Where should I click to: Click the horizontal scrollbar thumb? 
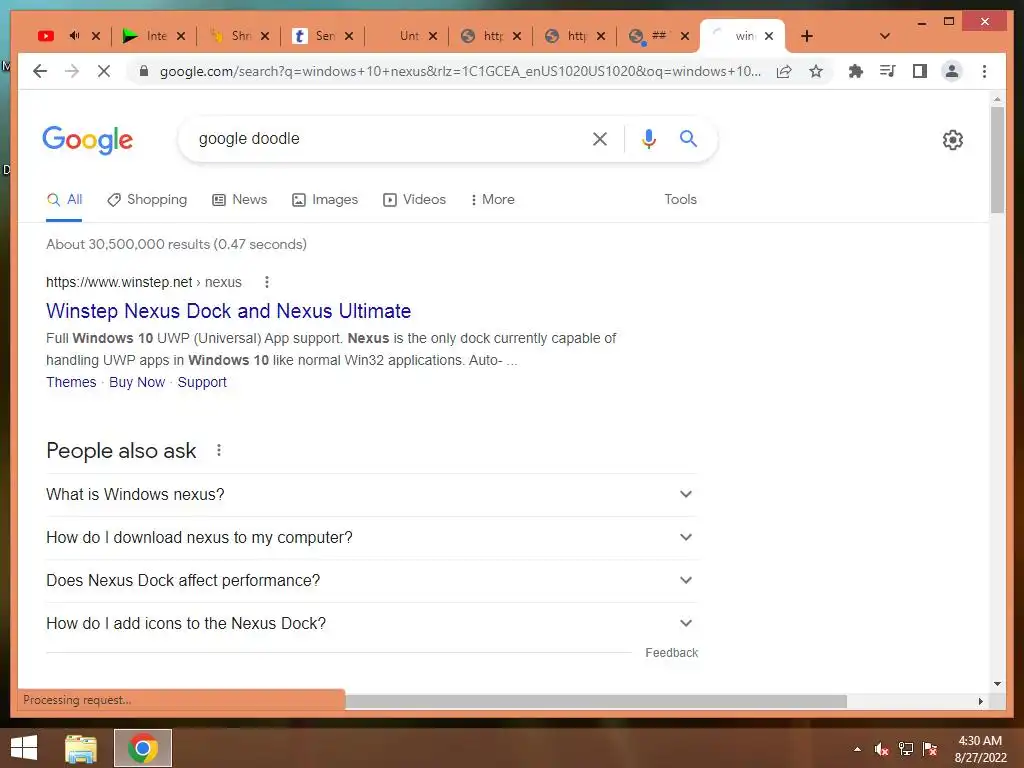click(596, 701)
